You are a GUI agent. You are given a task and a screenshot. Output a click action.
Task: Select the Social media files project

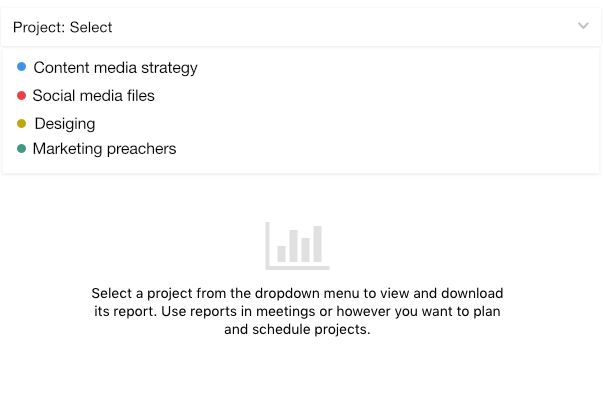click(x=94, y=96)
